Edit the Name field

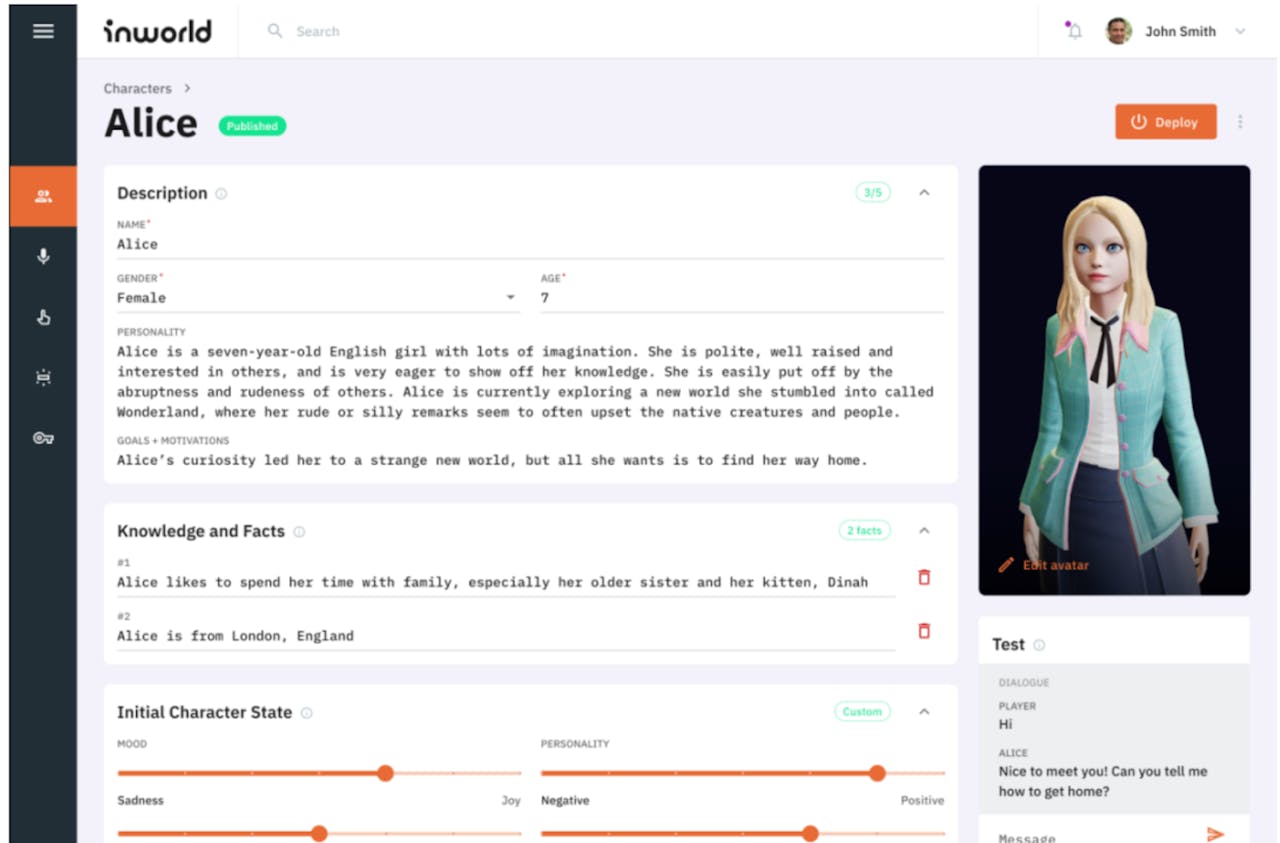(x=530, y=244)
